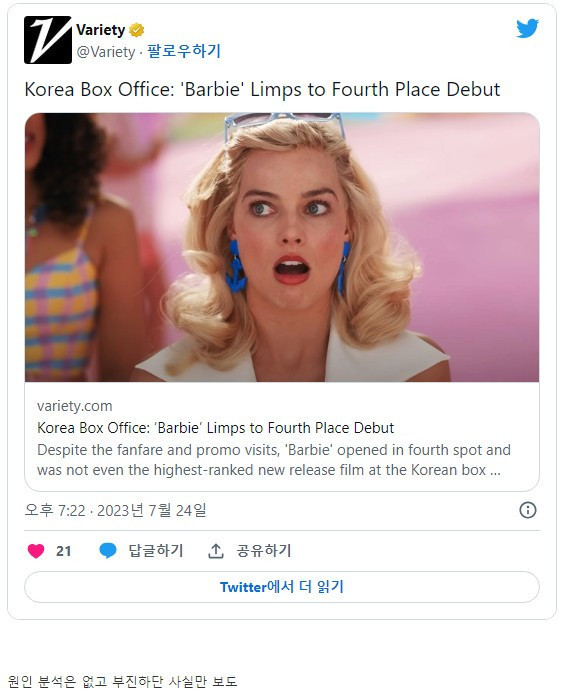
Task: Open the tweet info circle icon
Action: [528, 510]
